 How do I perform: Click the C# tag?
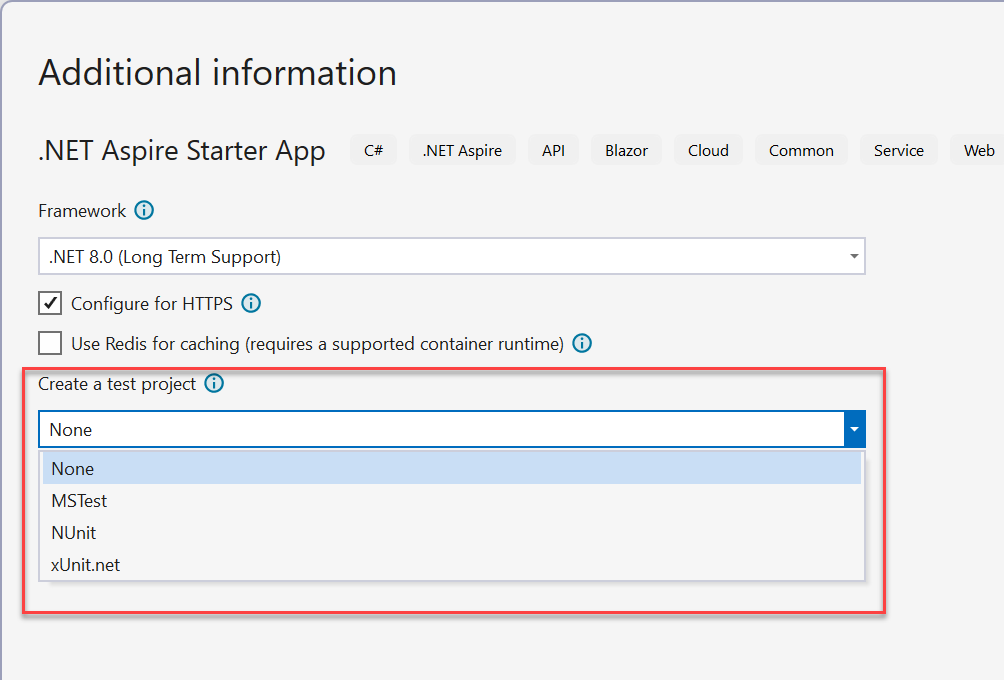[373, 150]
